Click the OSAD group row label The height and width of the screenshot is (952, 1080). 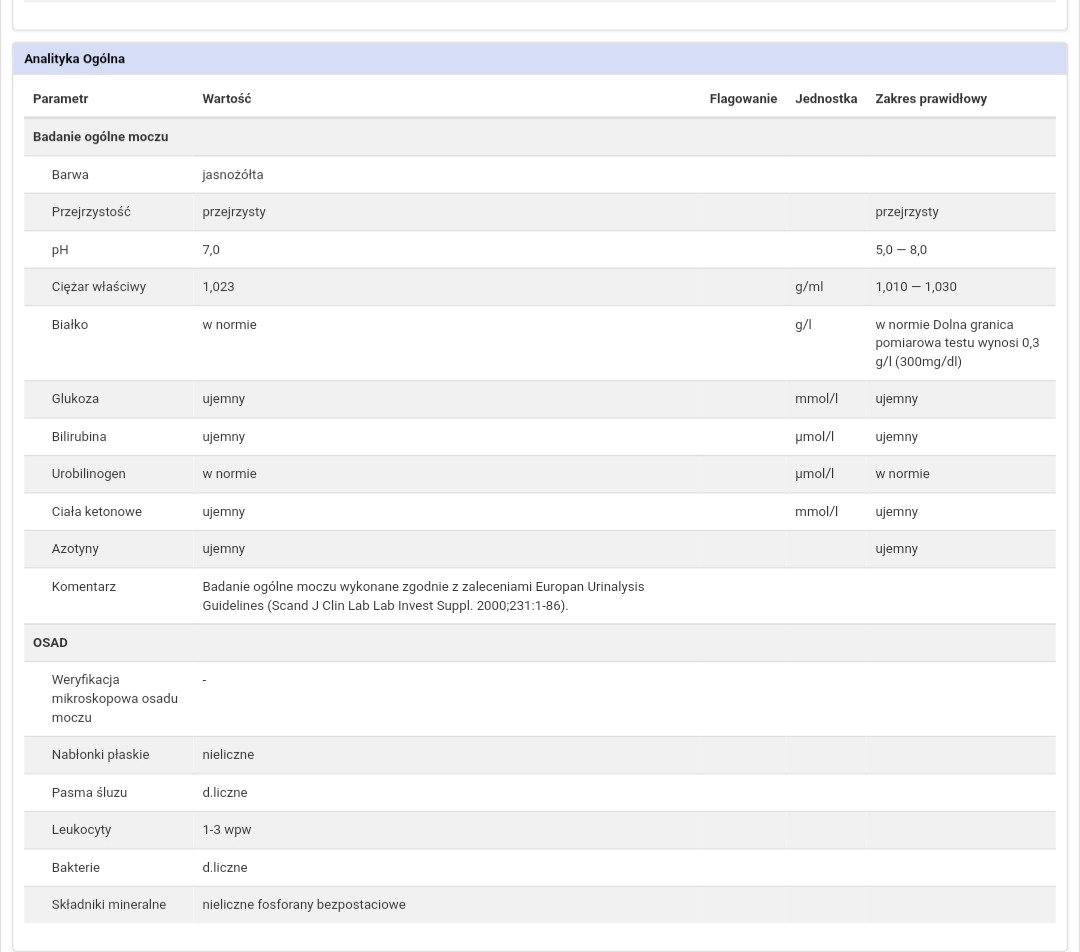pos(50,643)
